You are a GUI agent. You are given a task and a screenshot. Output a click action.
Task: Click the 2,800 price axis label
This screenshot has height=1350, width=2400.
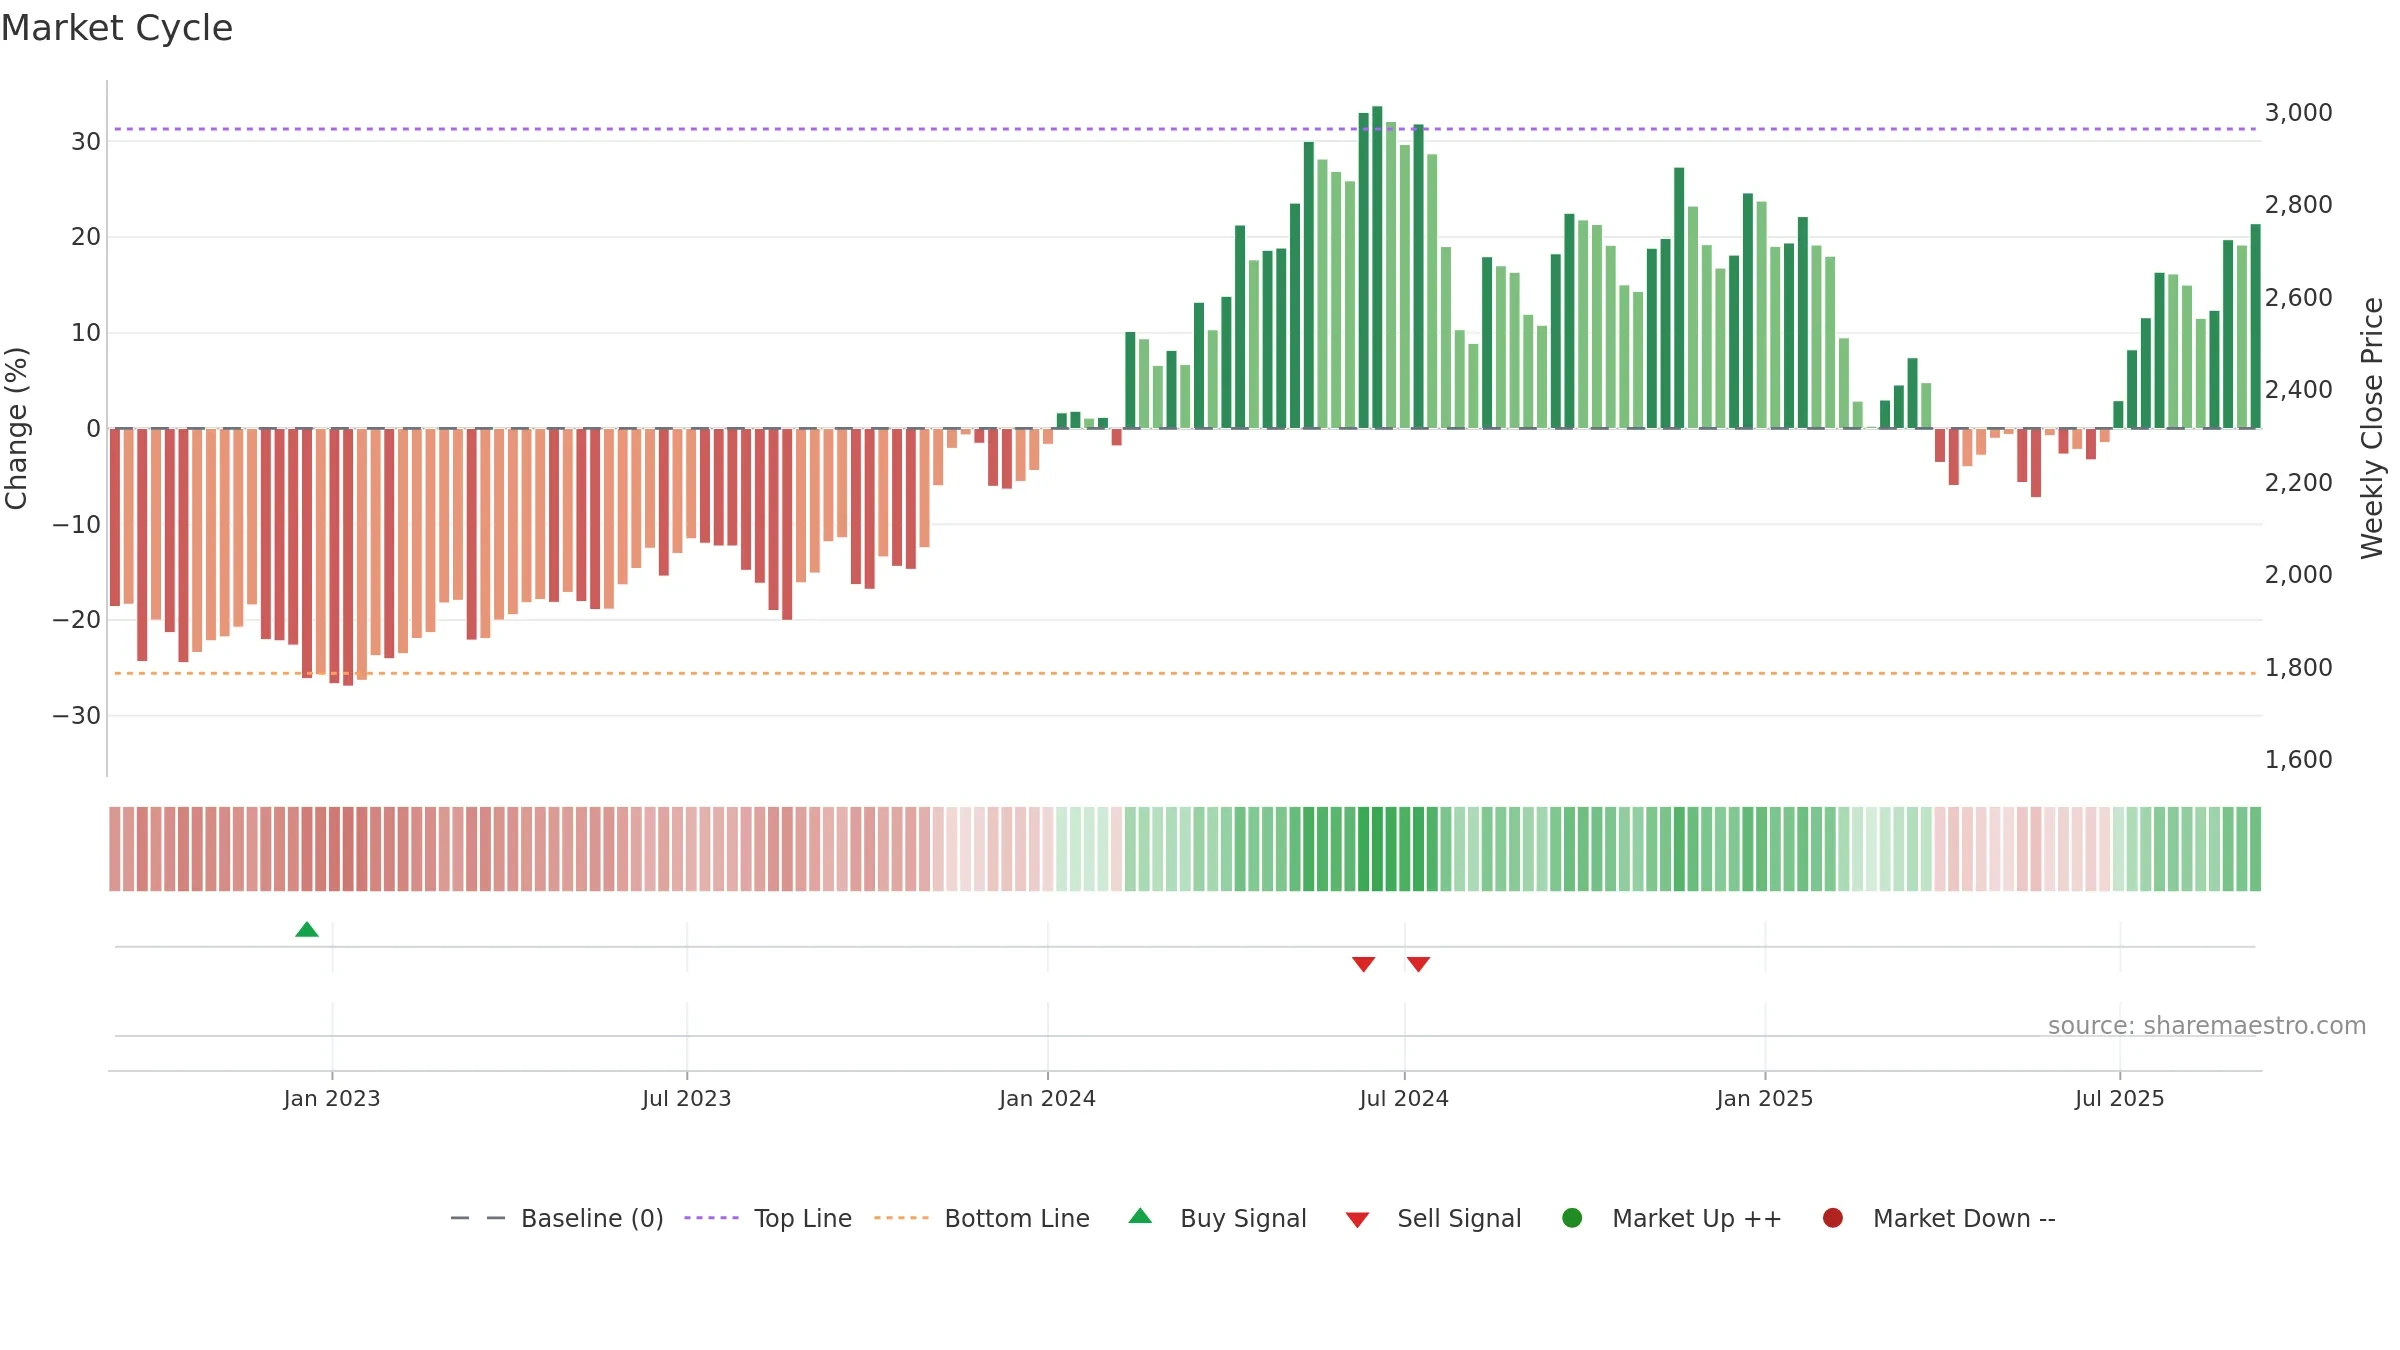pos(2299,205)
